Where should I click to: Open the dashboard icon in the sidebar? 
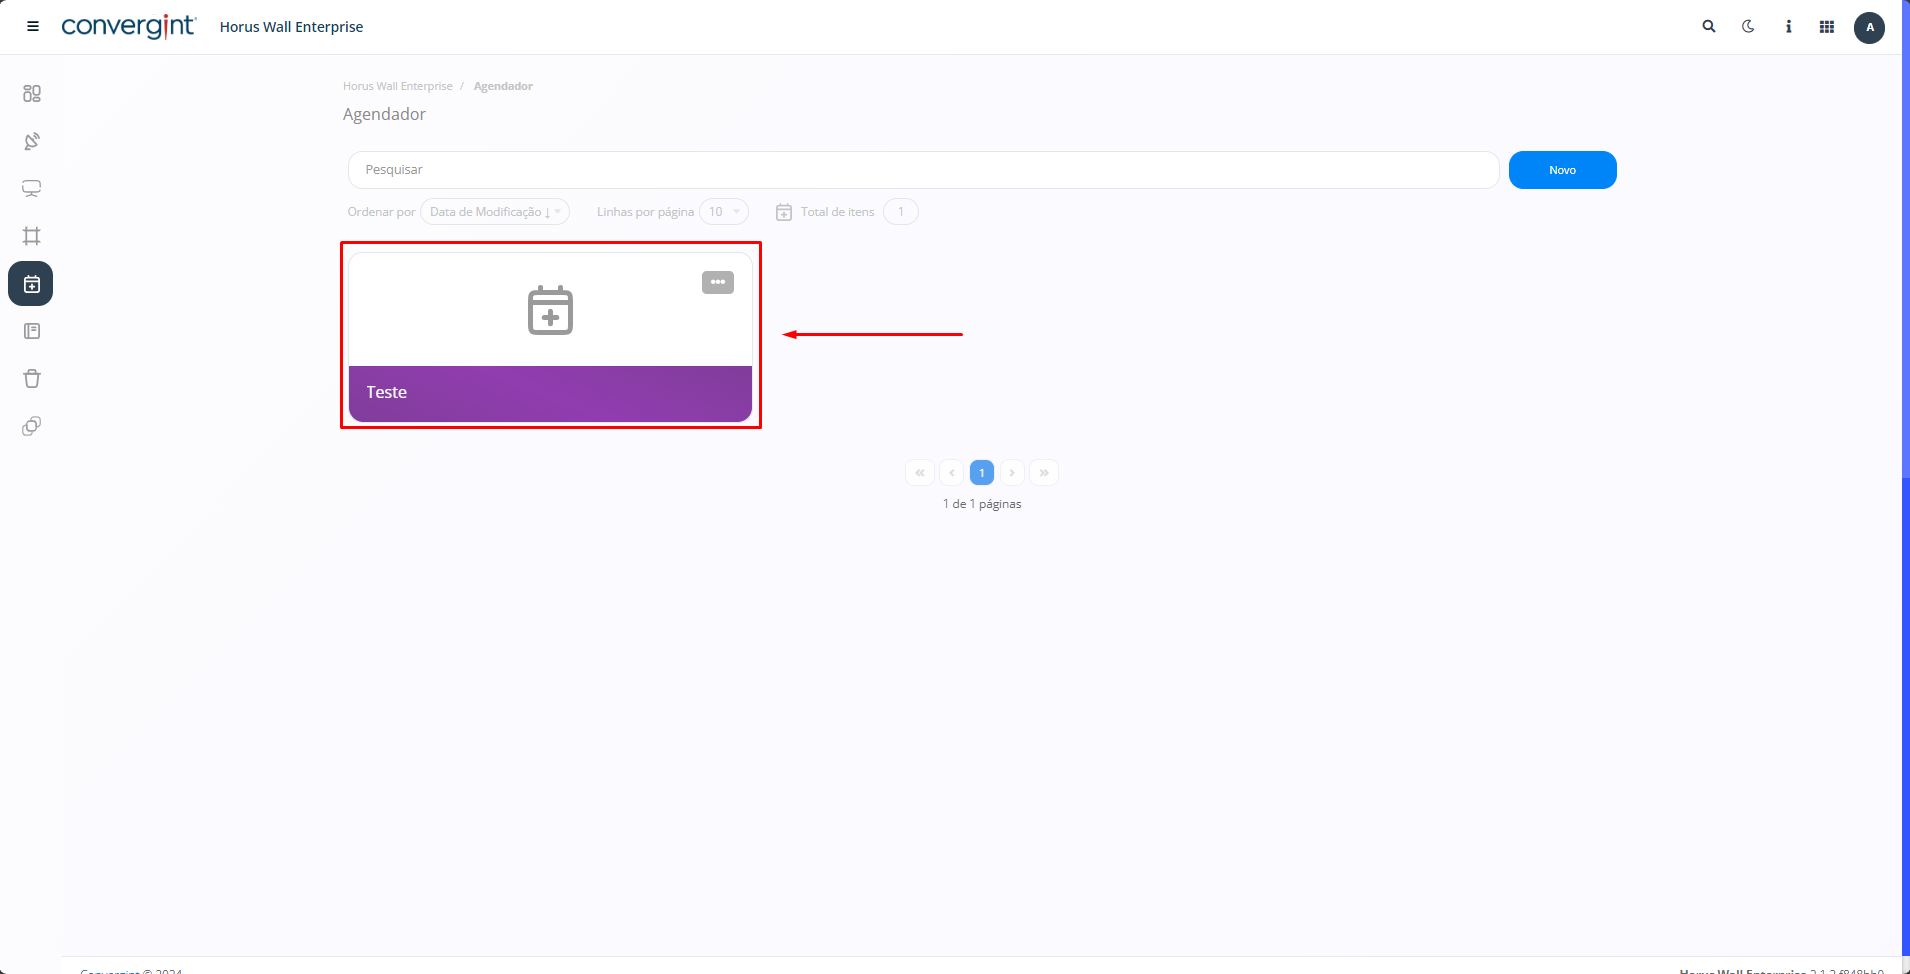(x=32, y=93)
